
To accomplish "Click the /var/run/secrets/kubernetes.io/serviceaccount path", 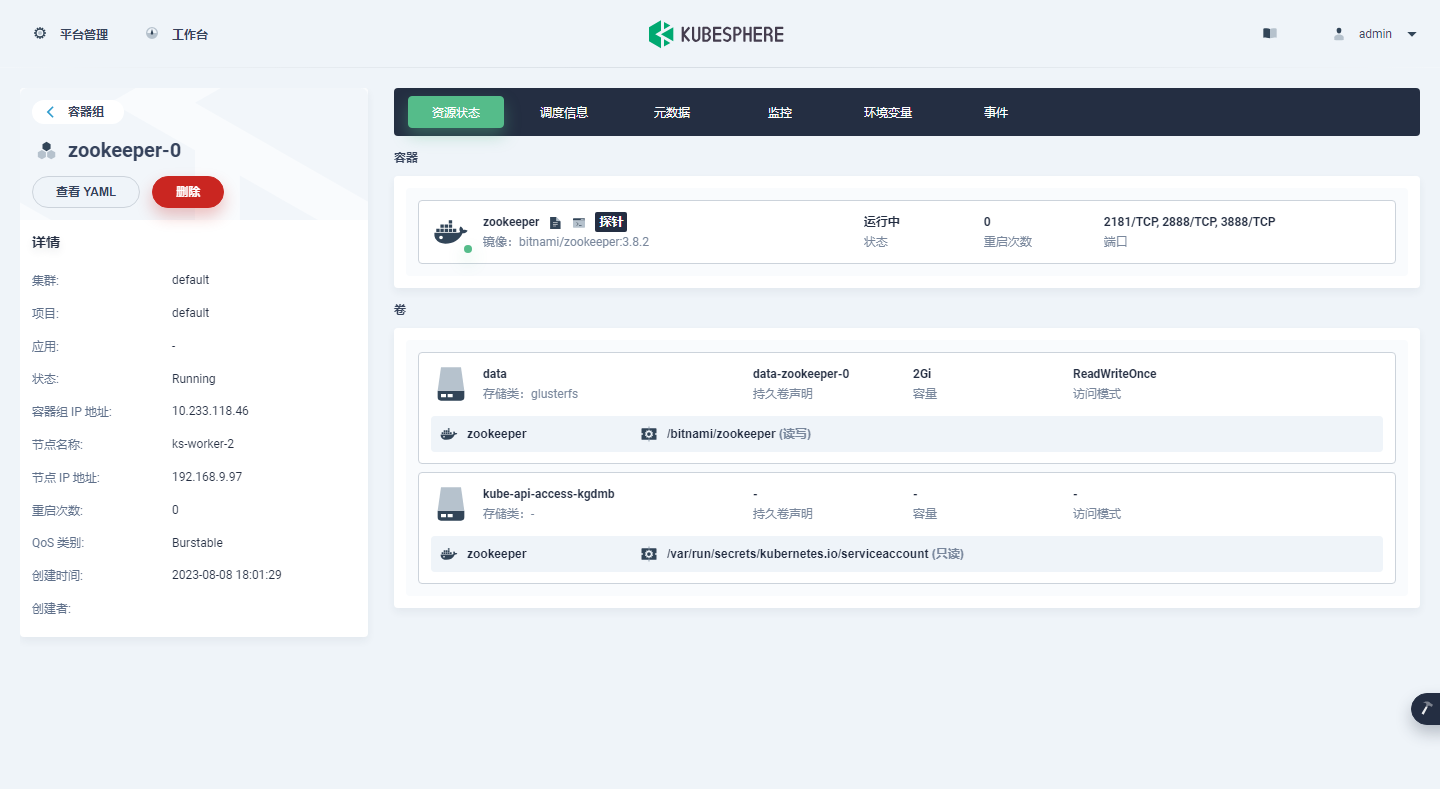I will point(798,554).
